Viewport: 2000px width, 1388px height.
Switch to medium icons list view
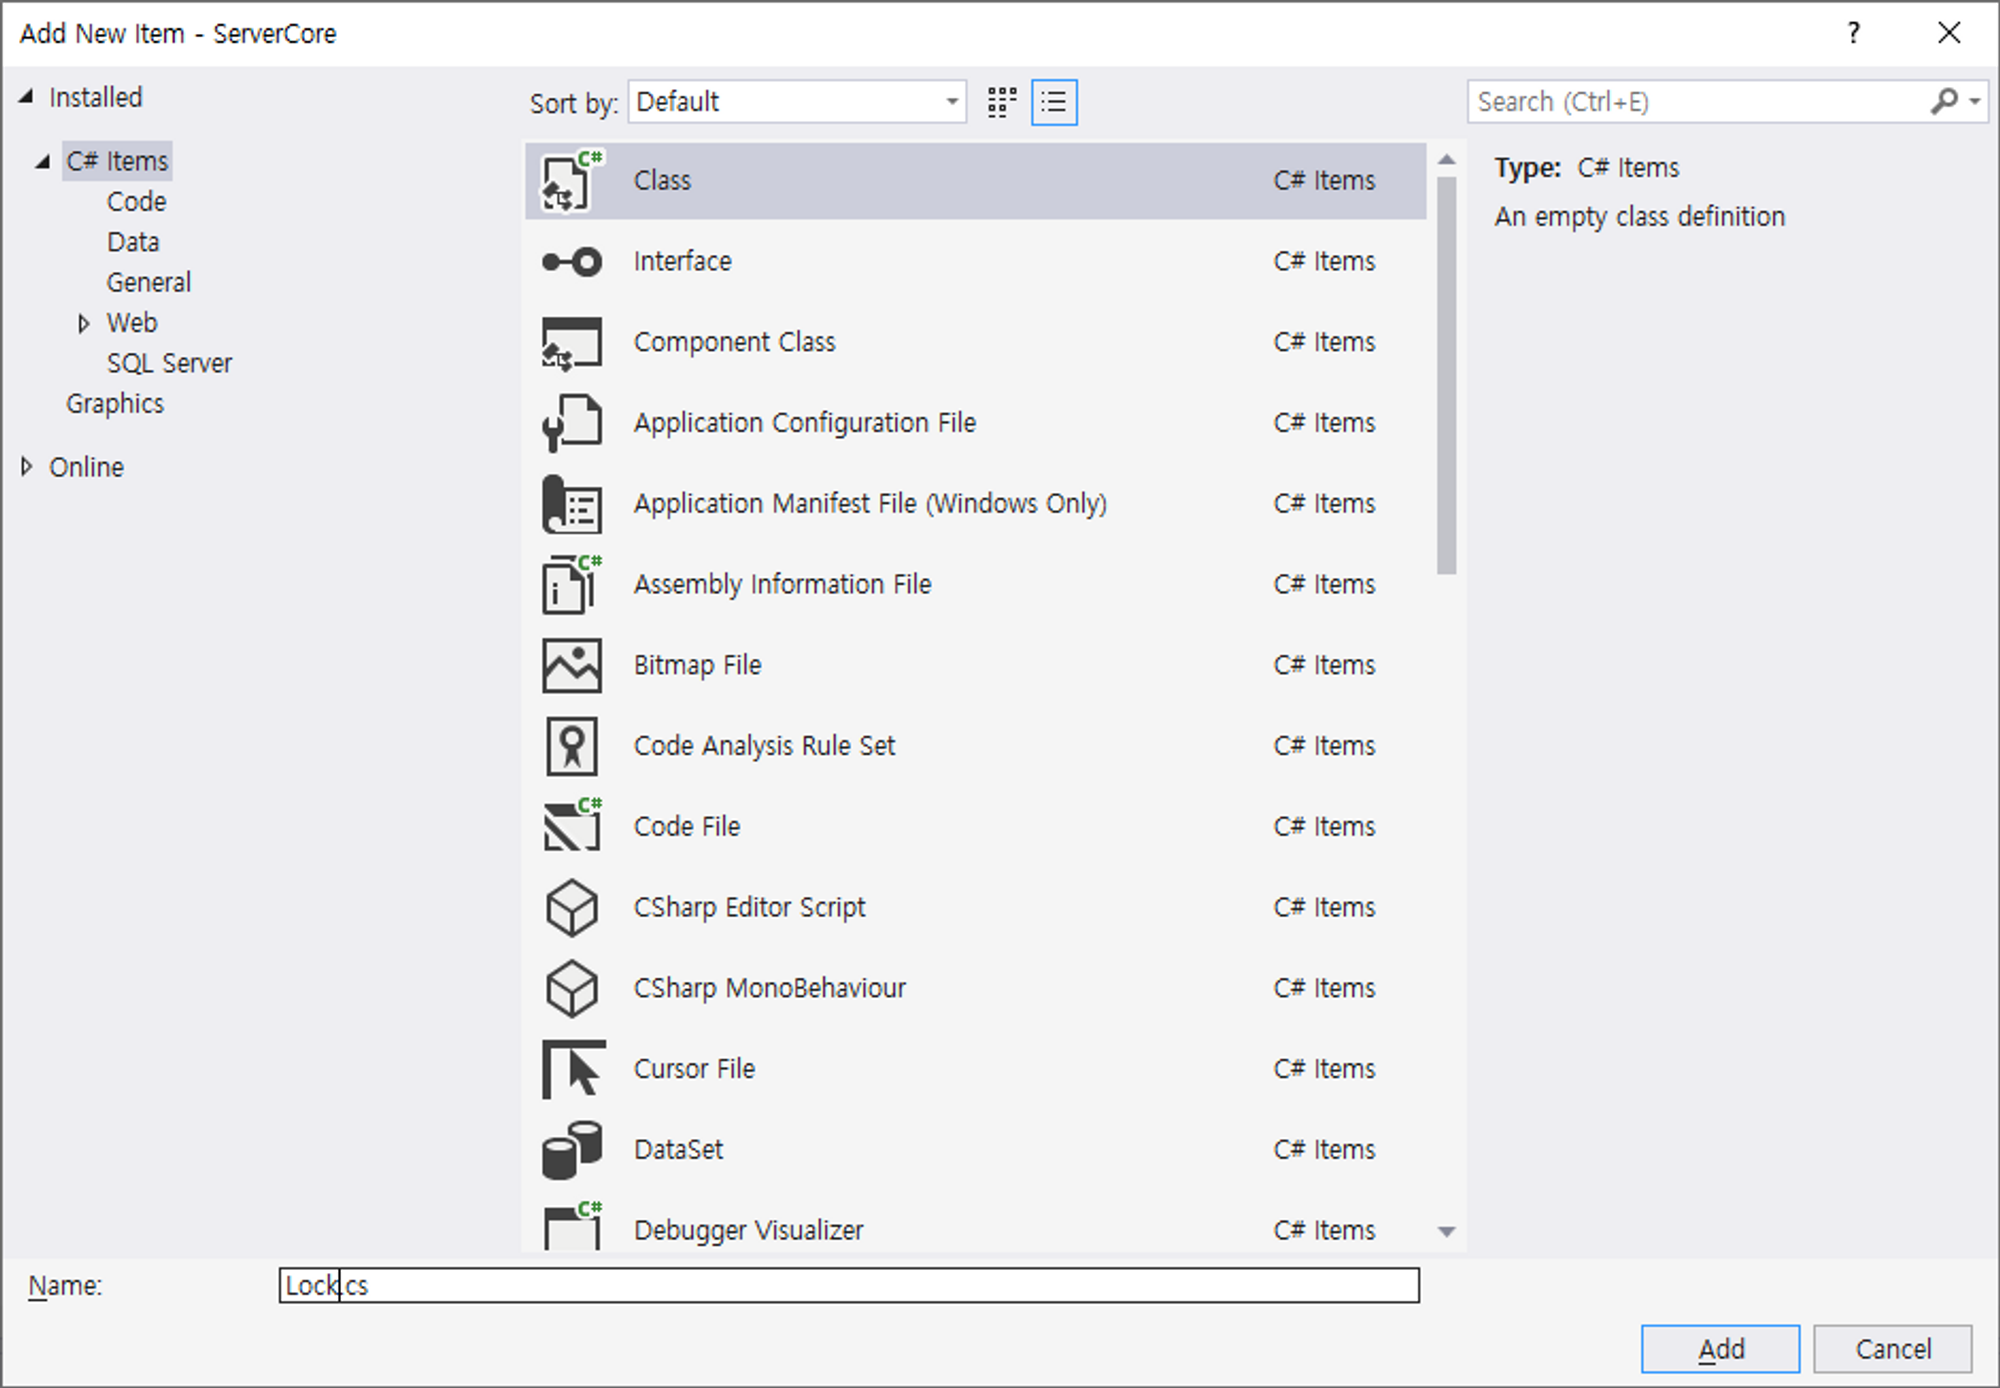point(1054,102)
